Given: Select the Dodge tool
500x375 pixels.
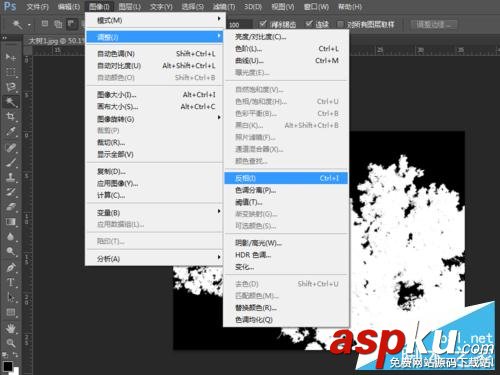Looking at the screenshot, I should click(11, 251).
